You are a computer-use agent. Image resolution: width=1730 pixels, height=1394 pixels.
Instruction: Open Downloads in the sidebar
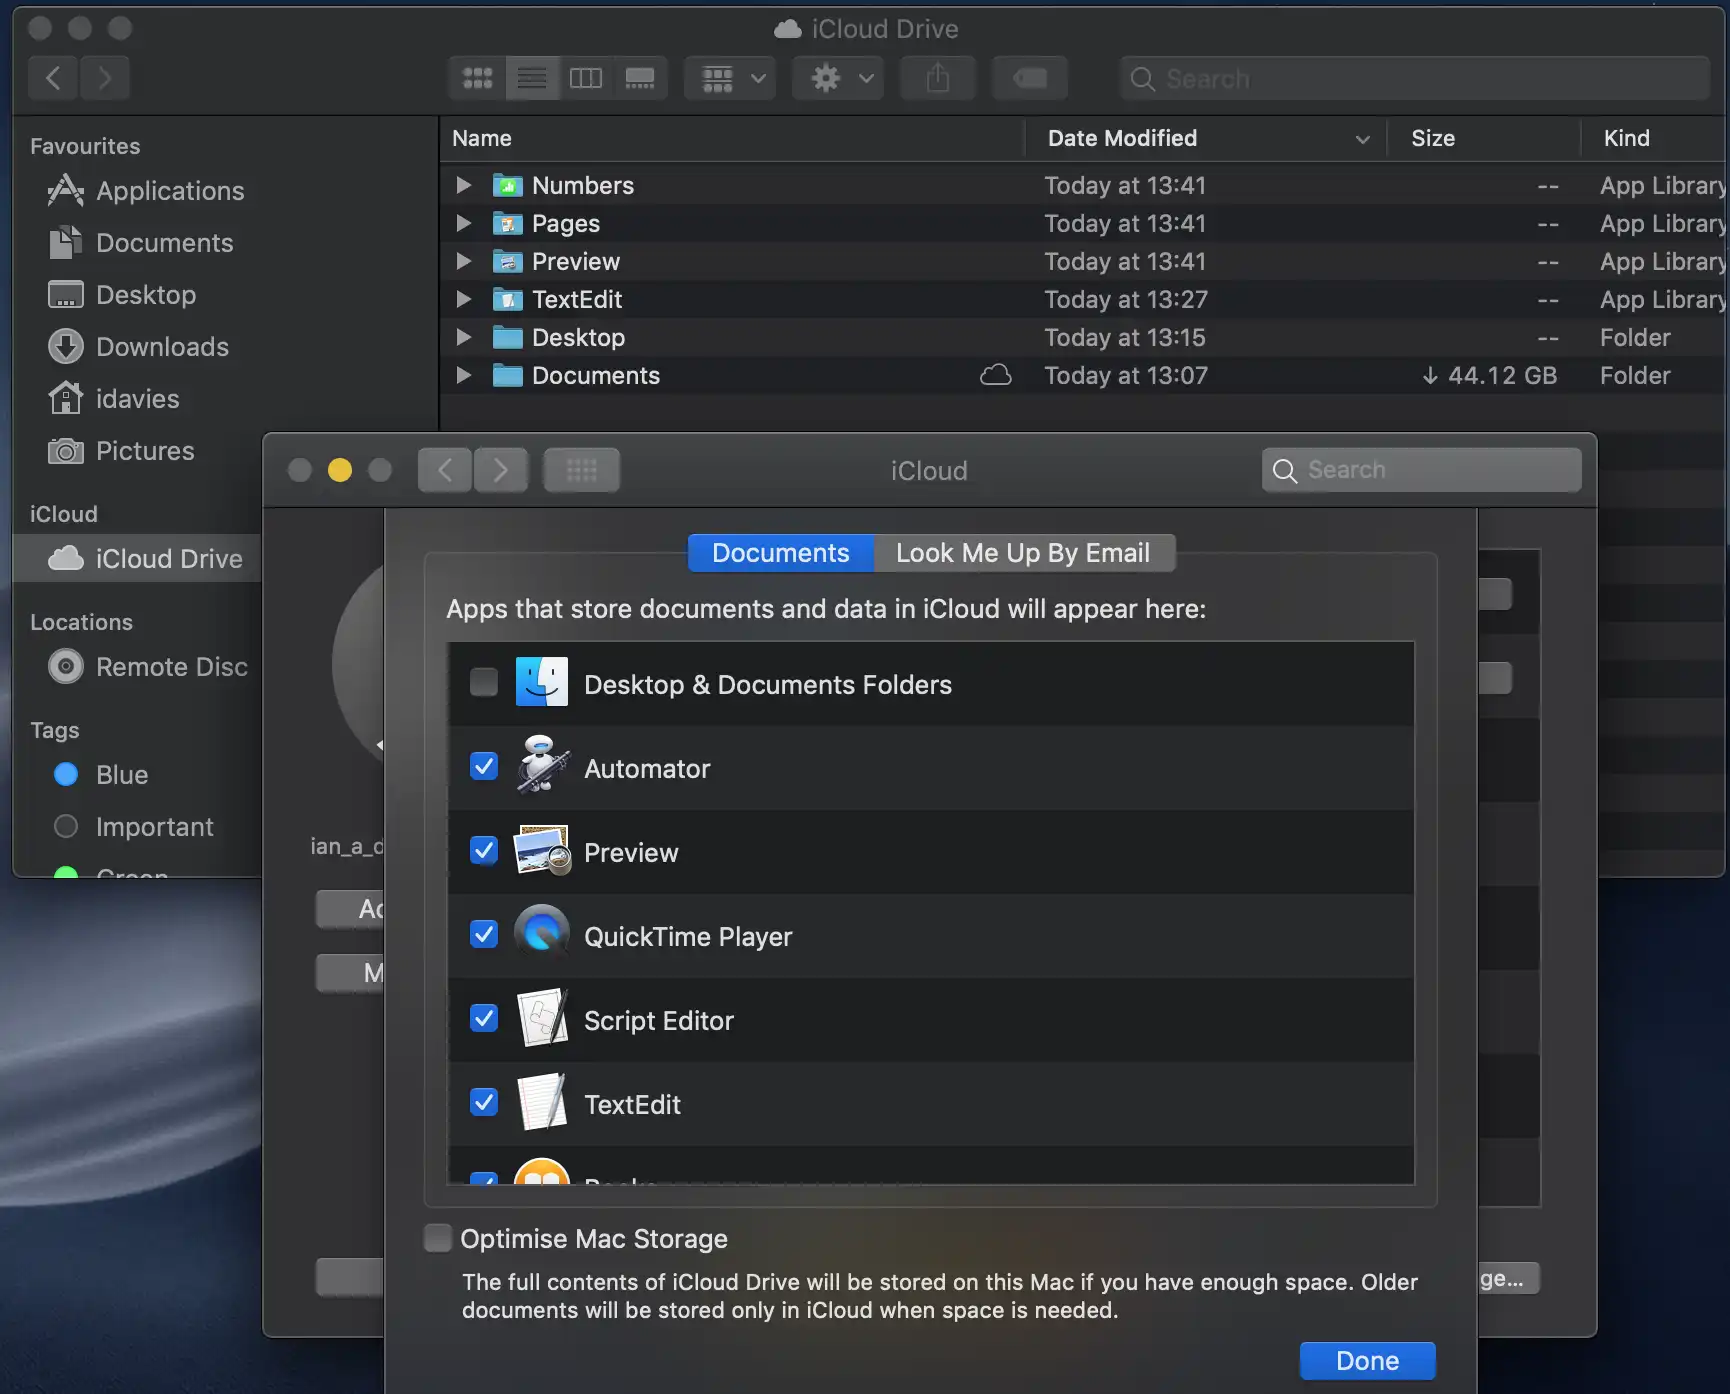(x=161, y=347)
